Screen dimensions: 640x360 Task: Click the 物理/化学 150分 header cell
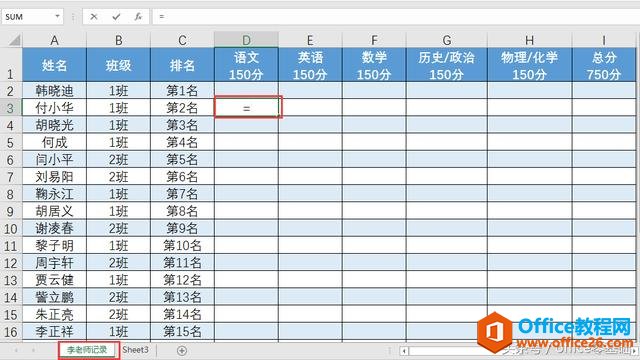pyautogui.click(x=529, y=65)
